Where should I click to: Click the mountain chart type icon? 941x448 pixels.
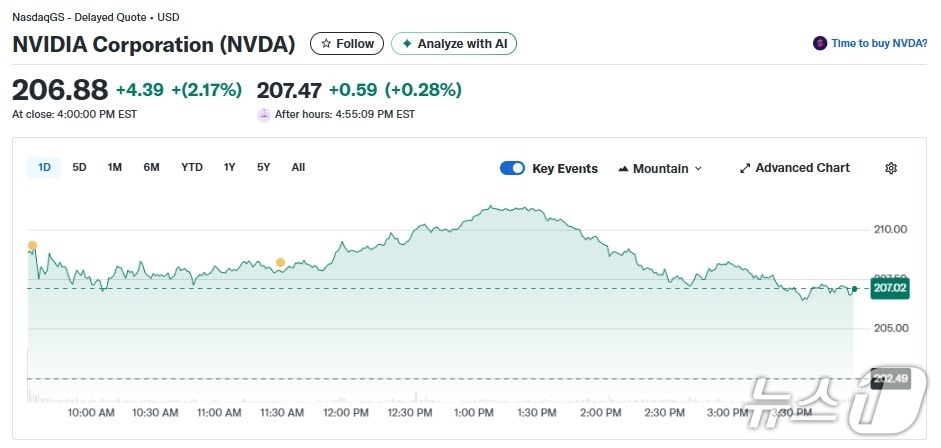pyautogui.click(x=623, y=168)
